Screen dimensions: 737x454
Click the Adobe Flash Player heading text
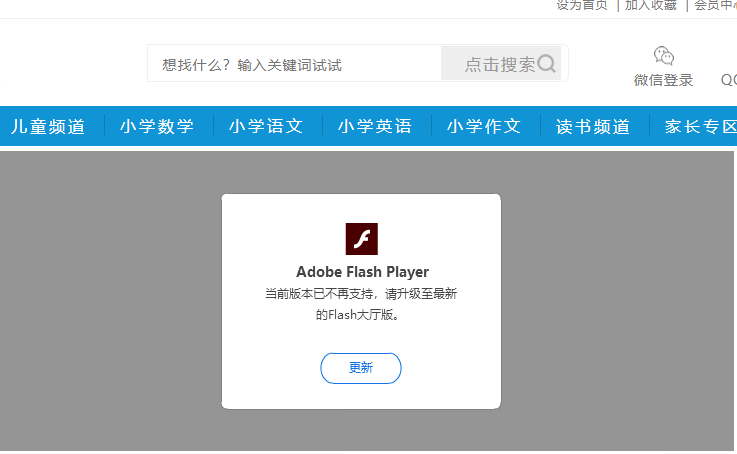click(x=362, y=272)
